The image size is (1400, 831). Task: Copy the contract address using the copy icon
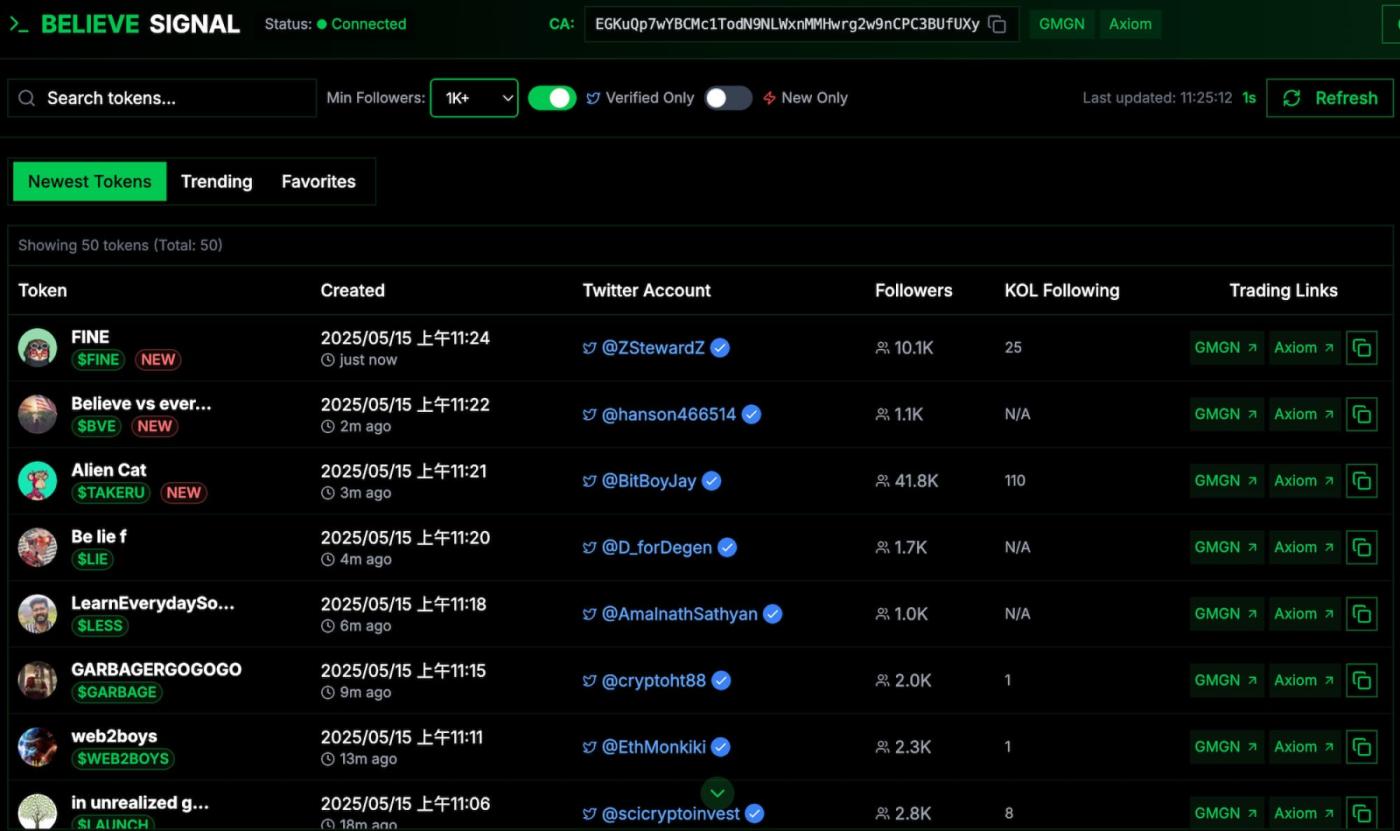tap(996, 24)
